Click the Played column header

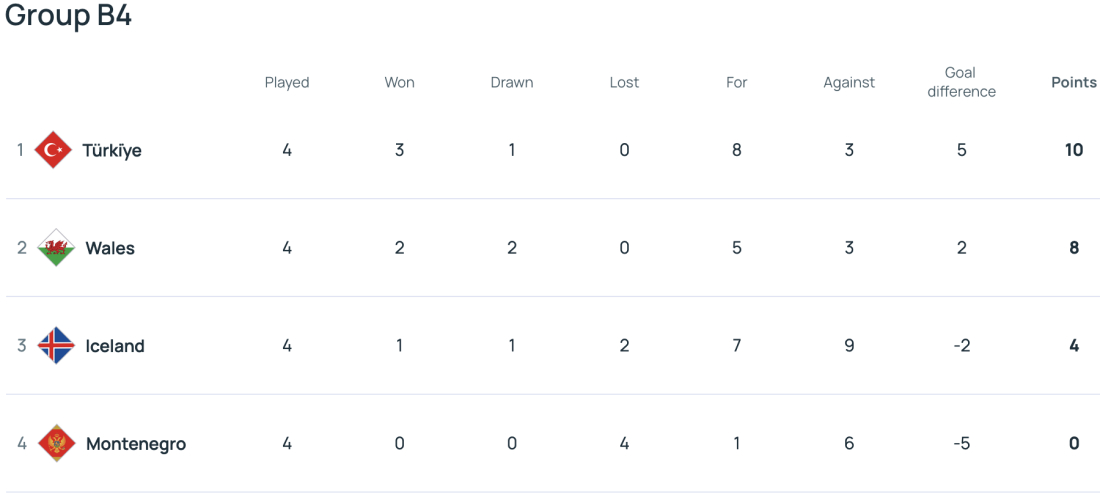[x=287, y=83]
